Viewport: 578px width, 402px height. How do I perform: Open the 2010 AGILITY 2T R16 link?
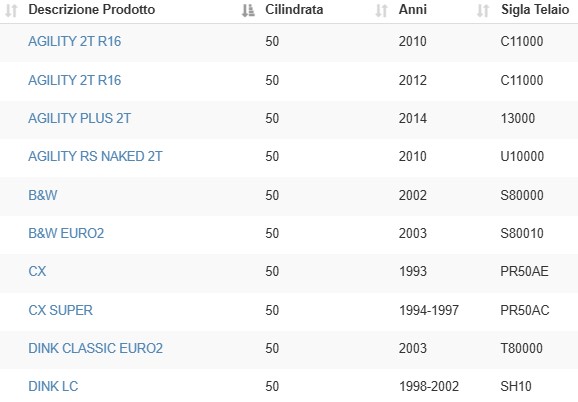(74, 41)
